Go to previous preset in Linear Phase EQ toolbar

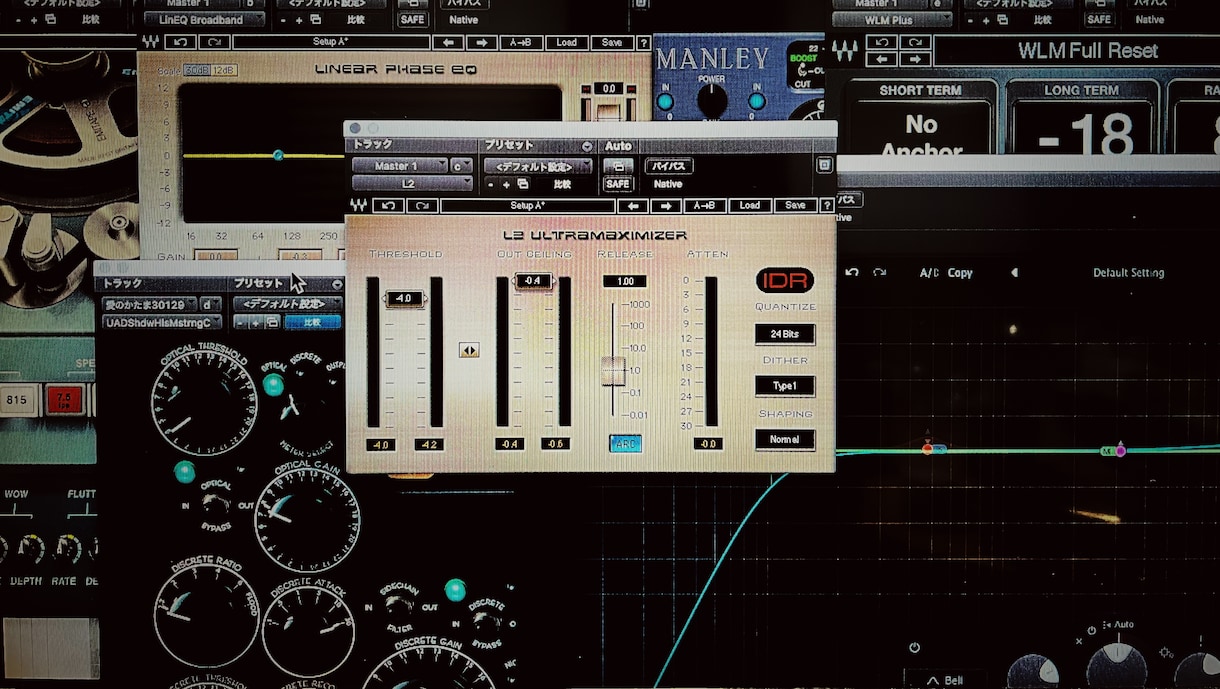446,42
